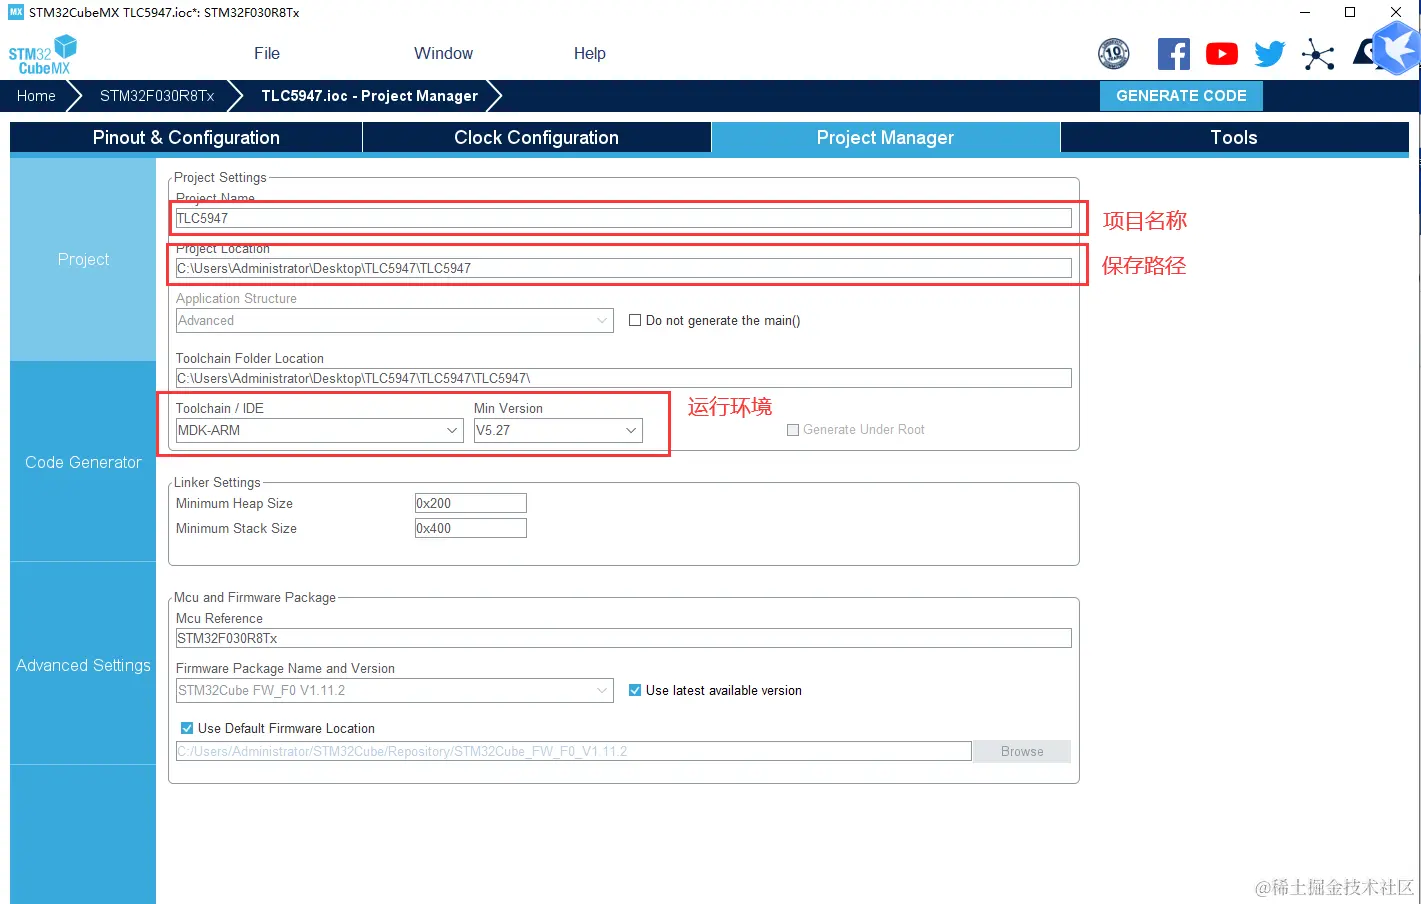1421x904 pixels.
Task: Click TLC5947.ioc - Project Manager breadcrumb
Action: point(369,96)
